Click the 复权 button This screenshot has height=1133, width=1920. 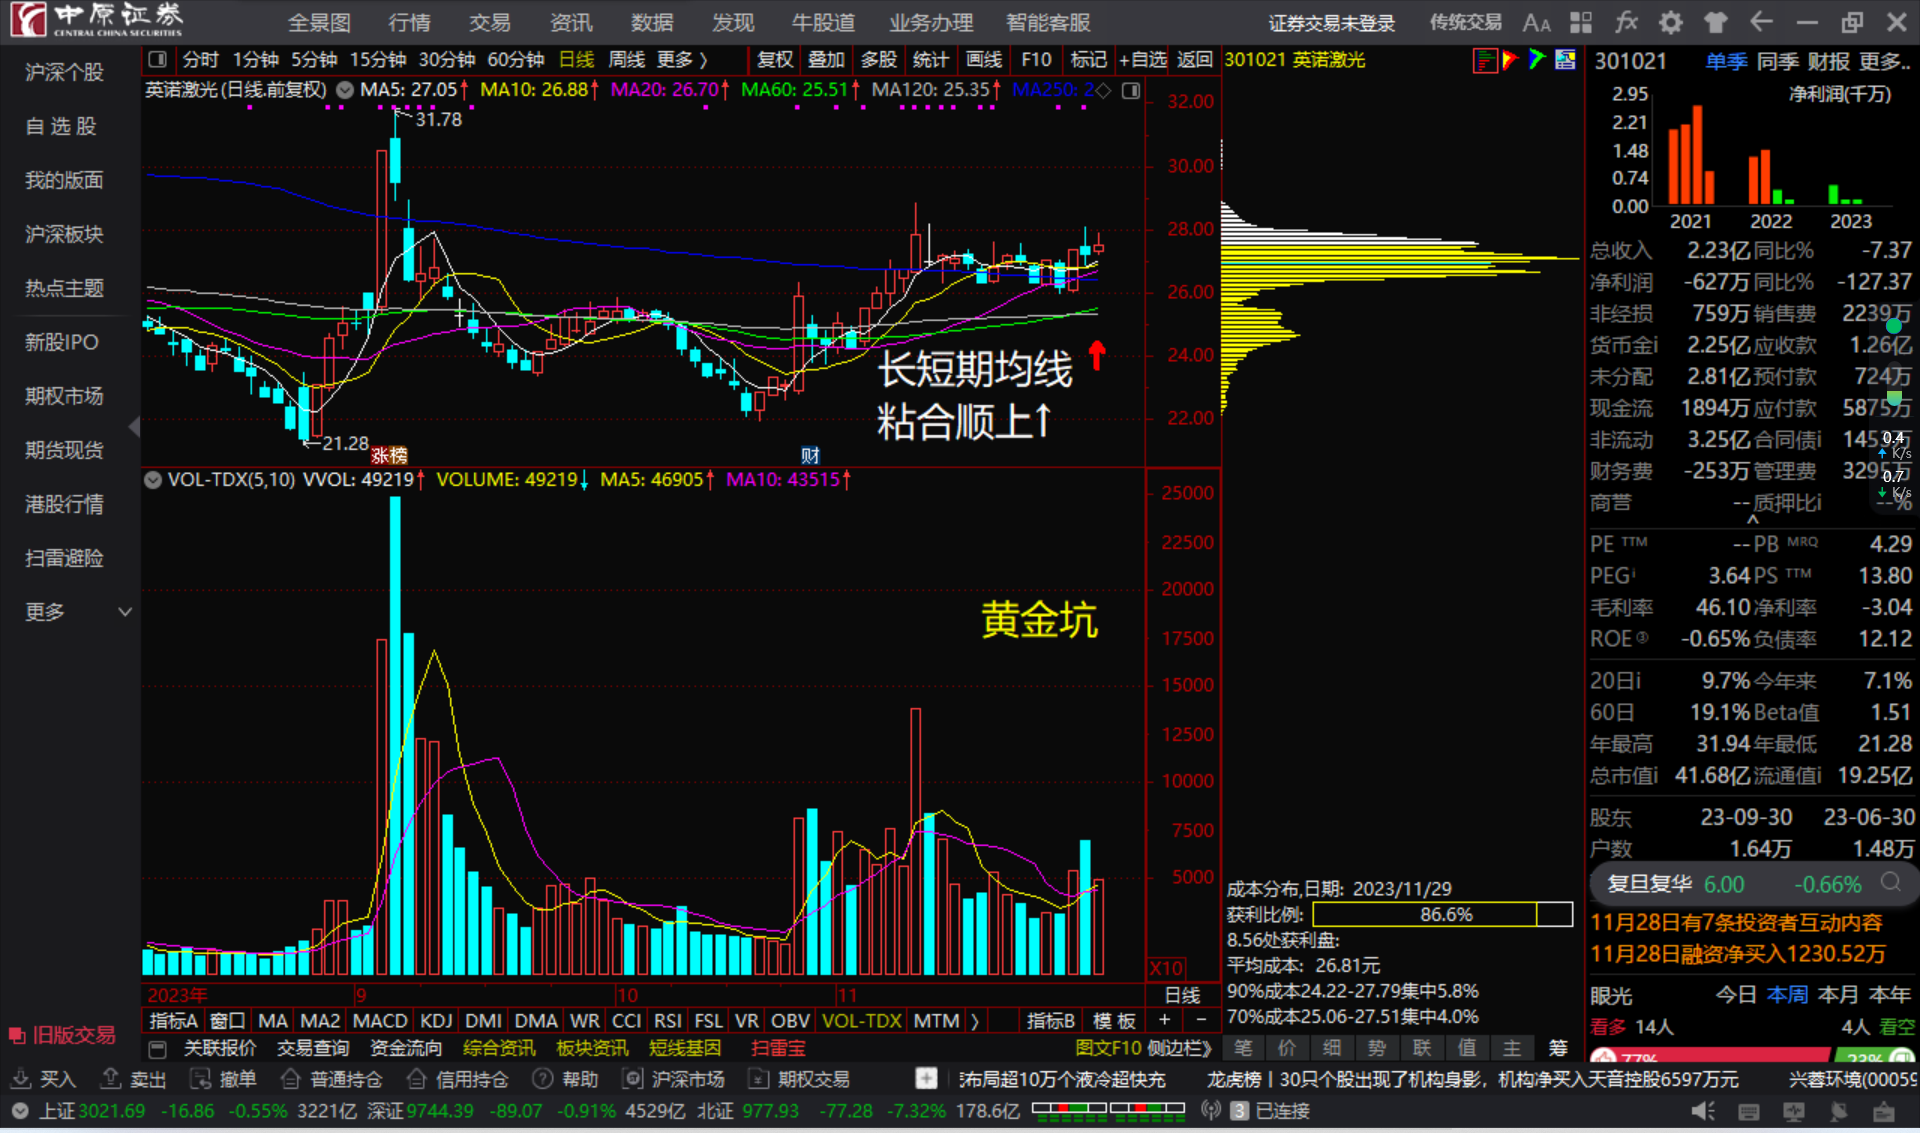pos(774,60)
